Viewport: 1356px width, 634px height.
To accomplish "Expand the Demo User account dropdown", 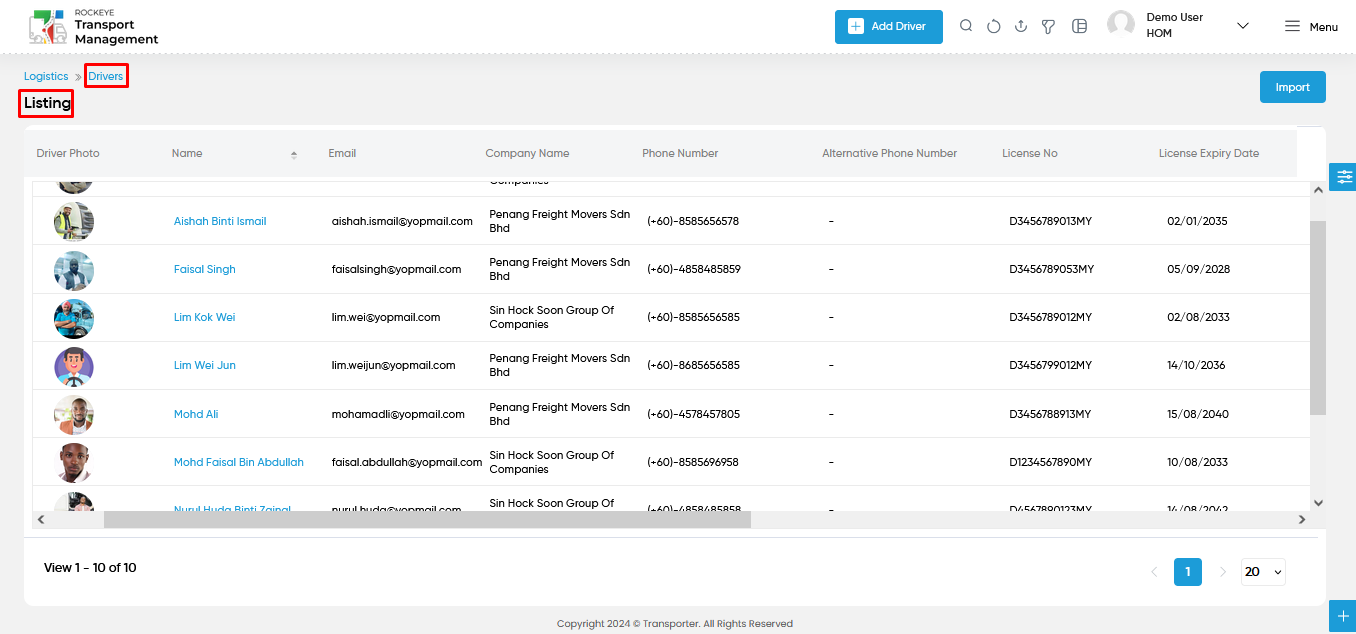I will (x=1243, y=26).
